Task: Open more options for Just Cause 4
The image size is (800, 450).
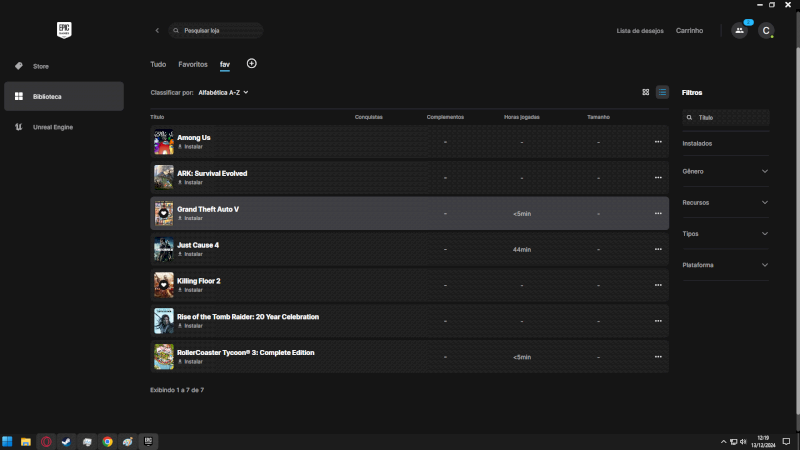Action: click(658, 249)
